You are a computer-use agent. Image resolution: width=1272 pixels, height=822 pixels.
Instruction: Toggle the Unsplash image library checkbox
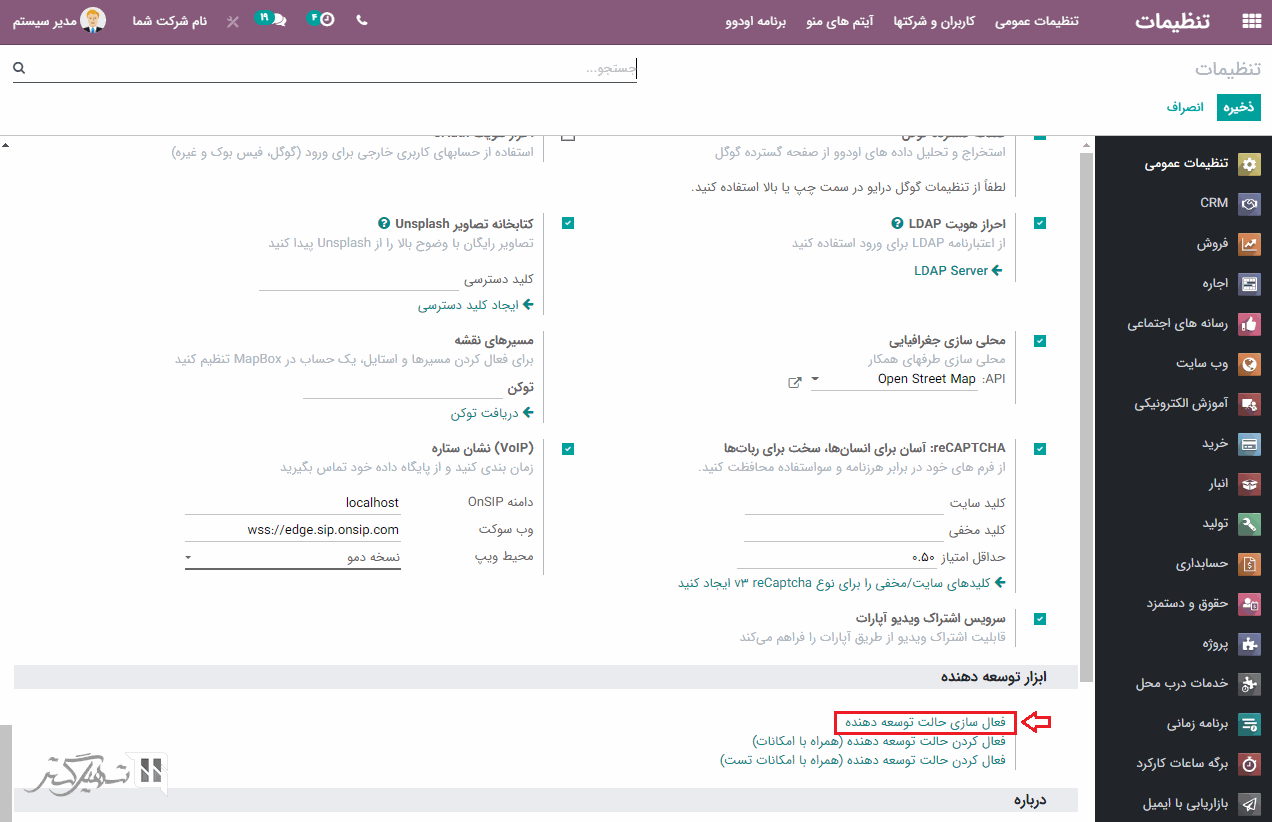(568, 224)
